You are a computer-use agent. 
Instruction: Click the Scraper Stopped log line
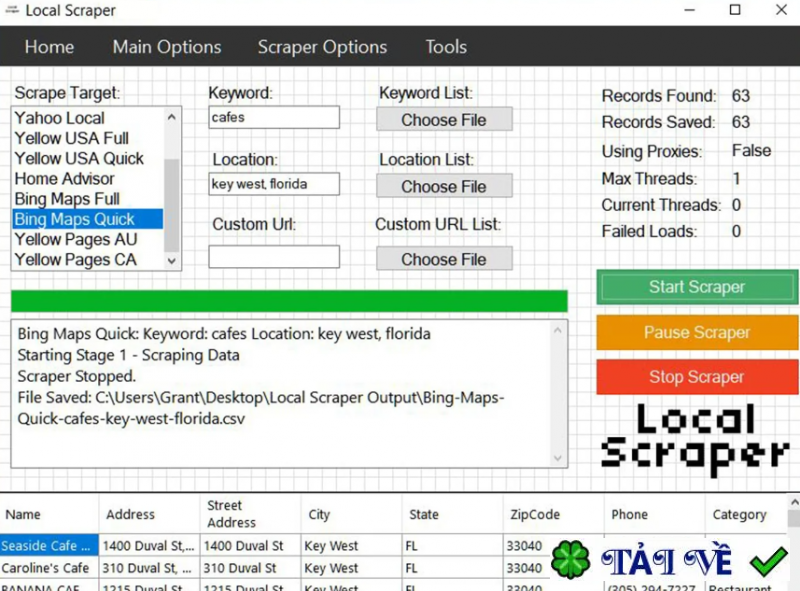pyautogui.click(x=77, y=376)
